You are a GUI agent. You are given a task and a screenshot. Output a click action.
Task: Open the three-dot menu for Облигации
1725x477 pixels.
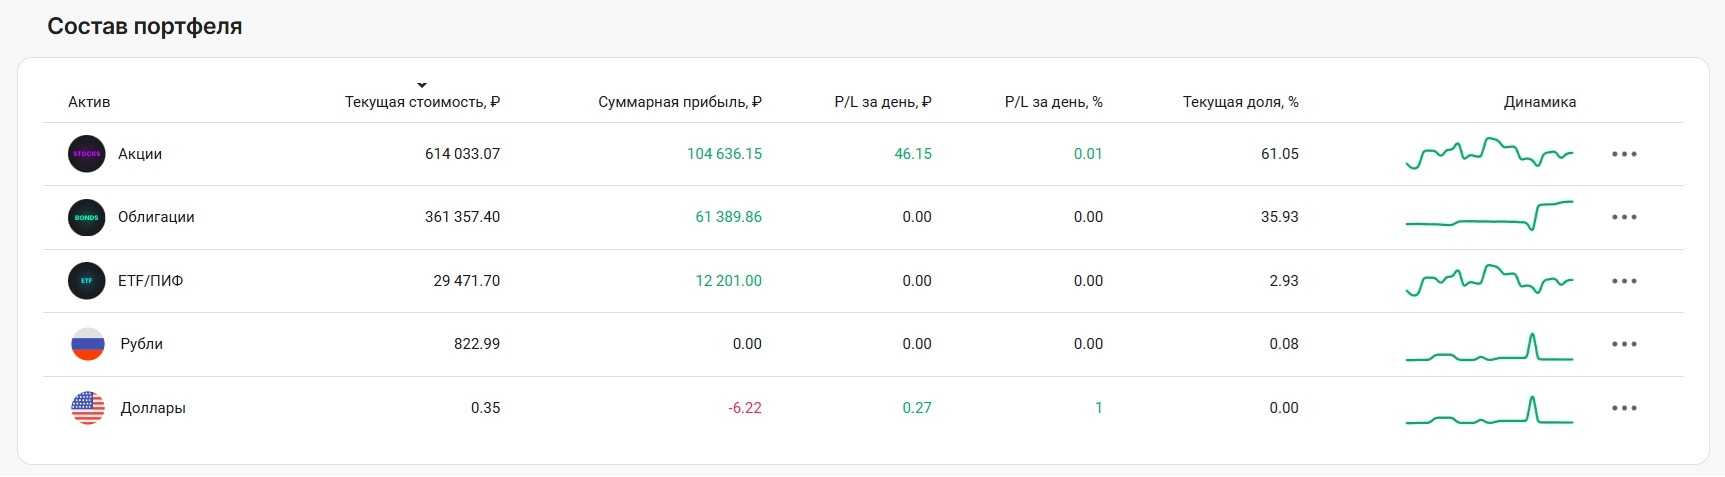tap(1624, 217)
